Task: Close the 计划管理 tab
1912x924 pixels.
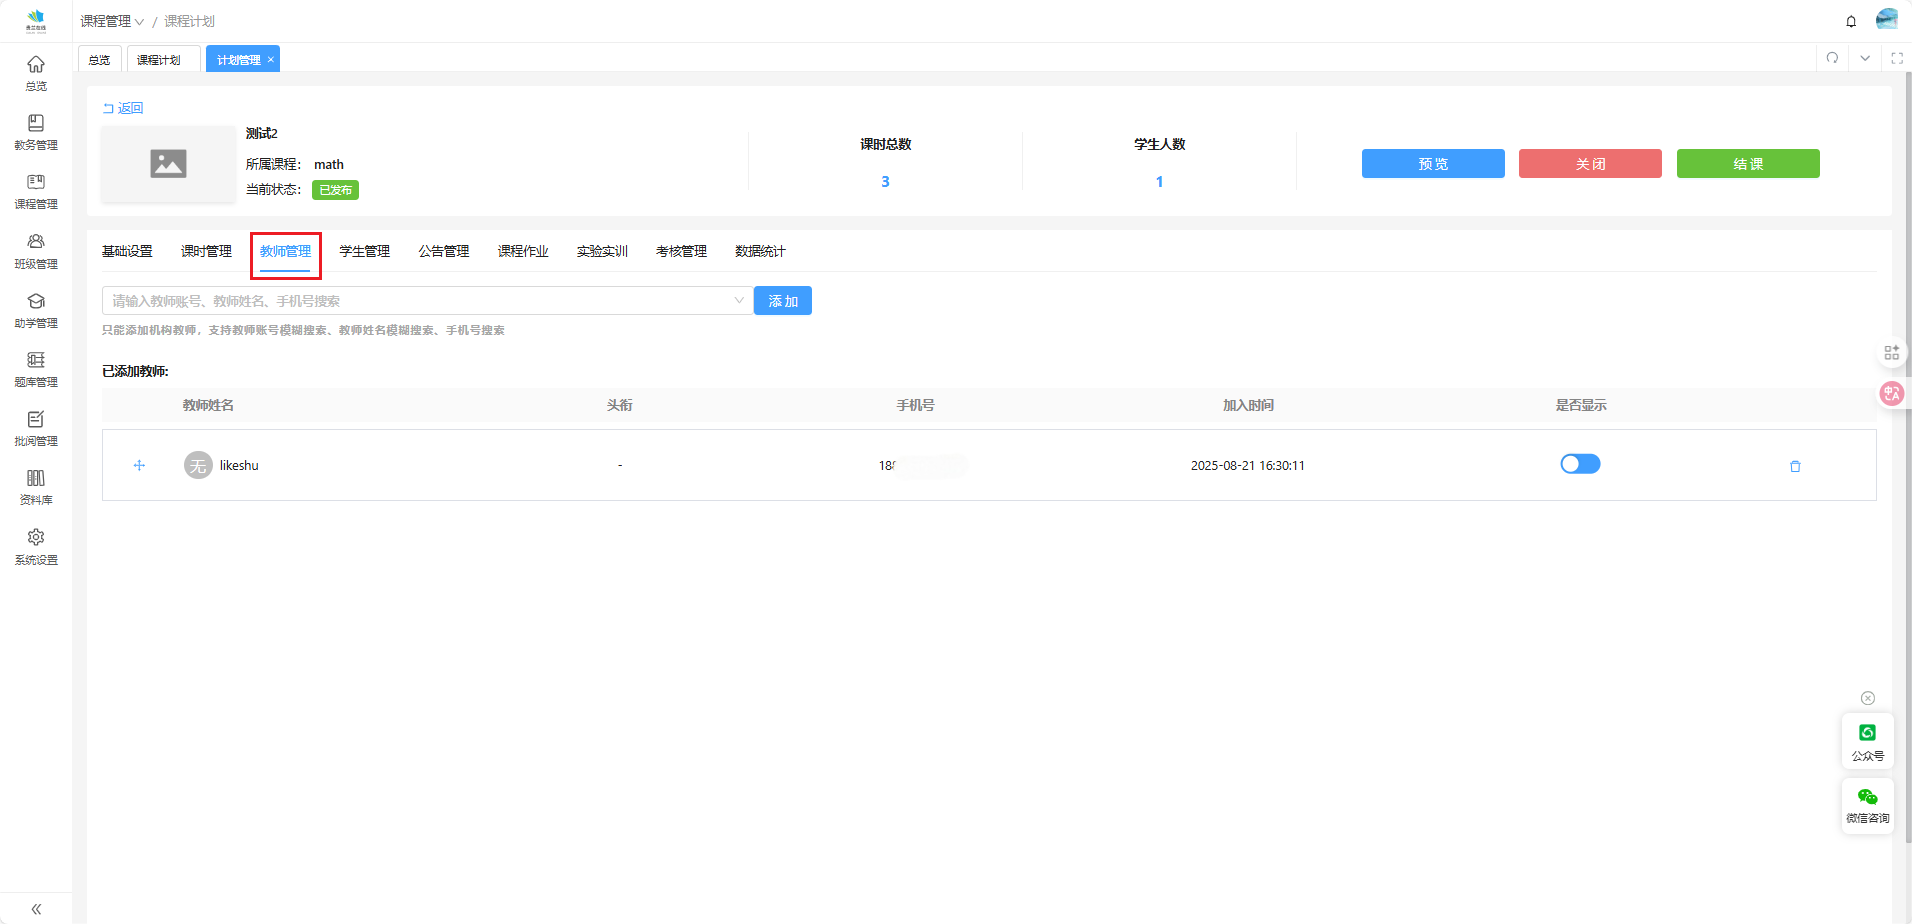Action: click(x=270, y=60)
